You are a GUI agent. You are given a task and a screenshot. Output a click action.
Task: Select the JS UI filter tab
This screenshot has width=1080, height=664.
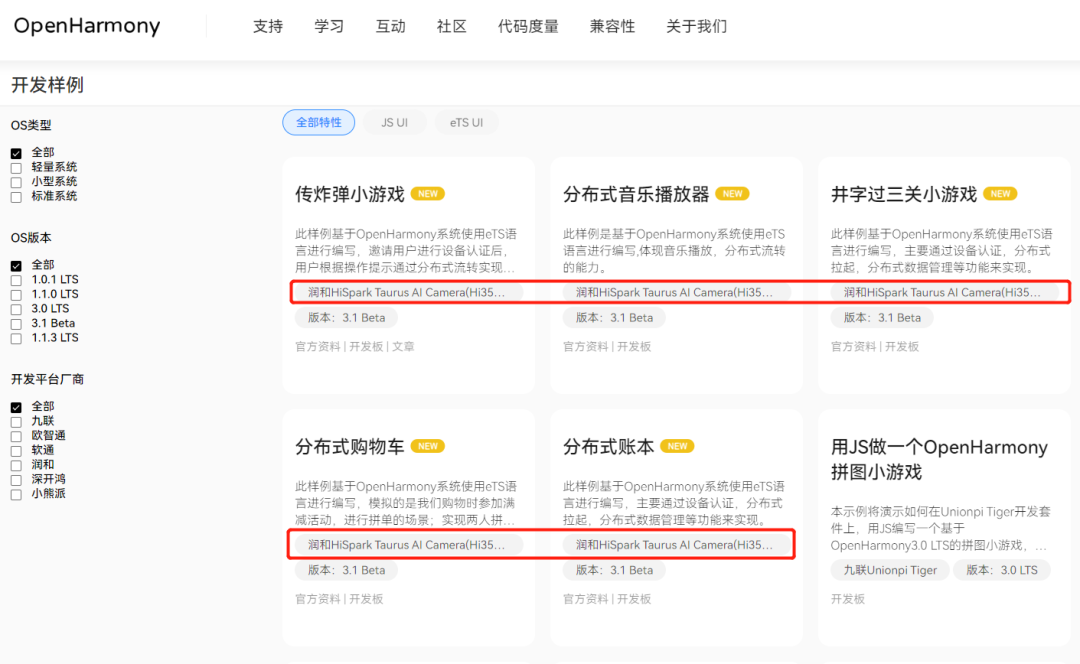tap(395, 123)
